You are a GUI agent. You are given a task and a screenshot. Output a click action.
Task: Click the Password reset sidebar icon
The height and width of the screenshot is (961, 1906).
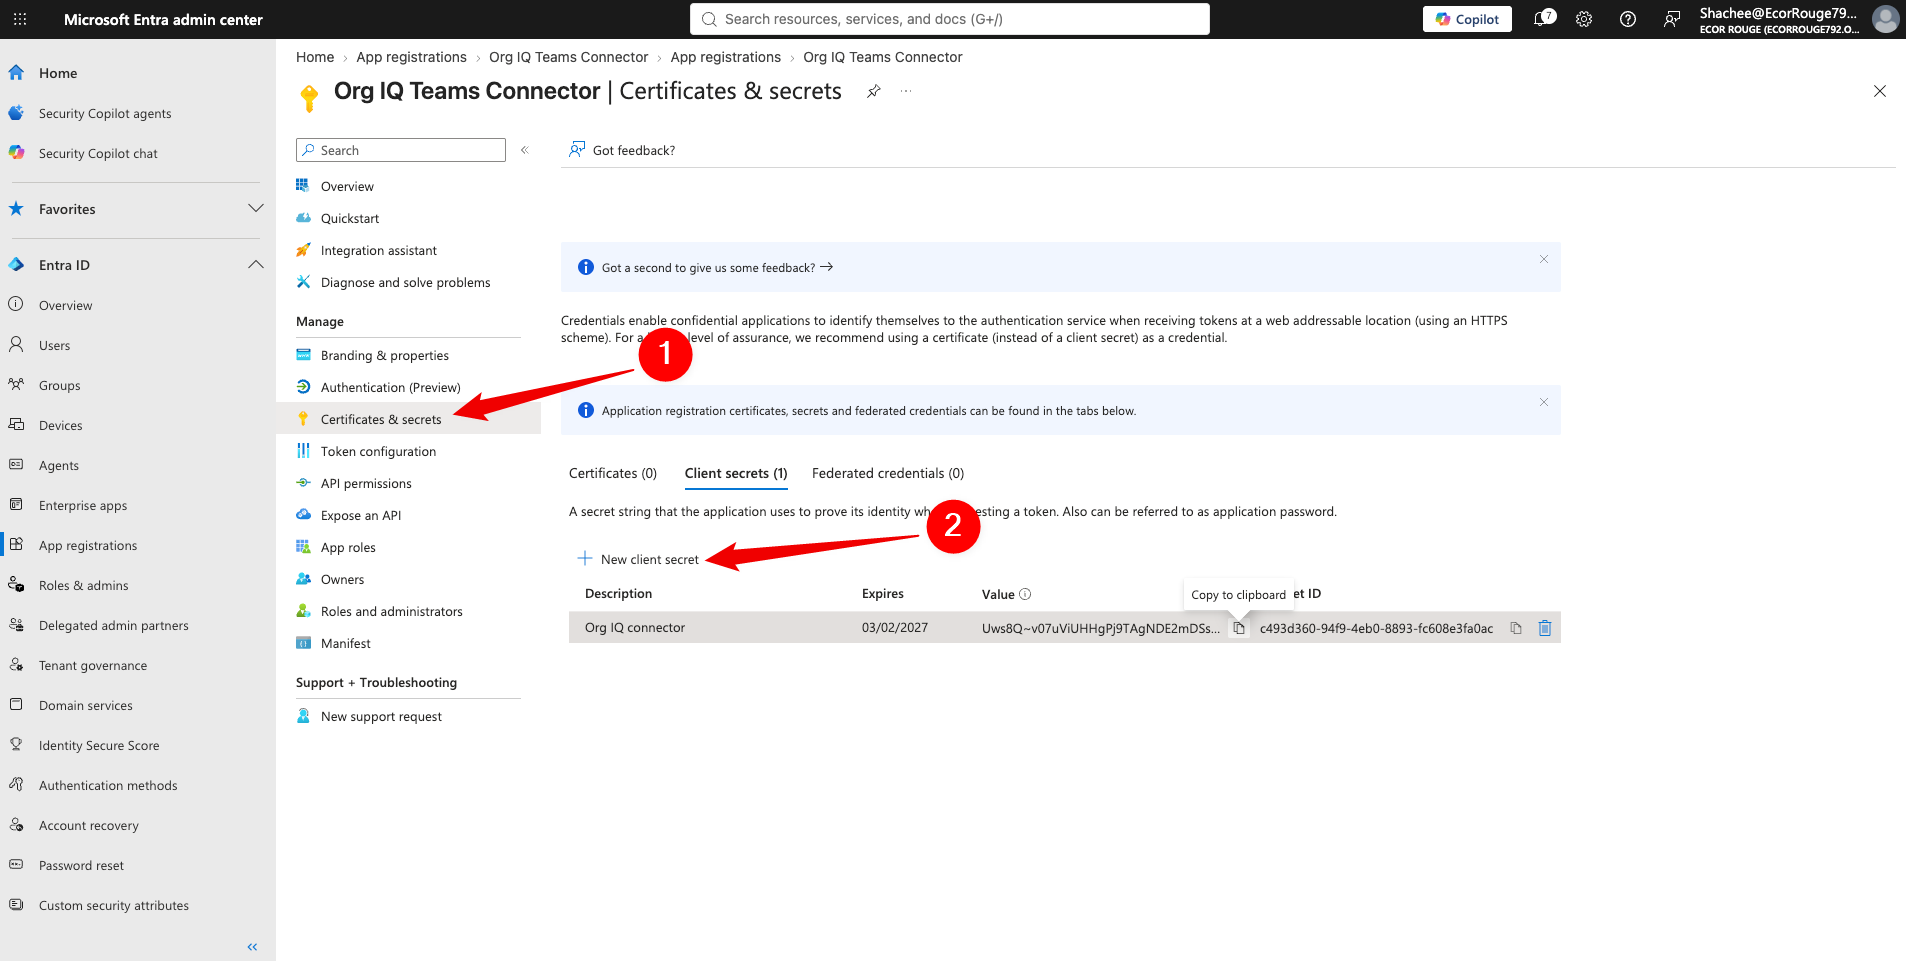click(x=16, y=865)
